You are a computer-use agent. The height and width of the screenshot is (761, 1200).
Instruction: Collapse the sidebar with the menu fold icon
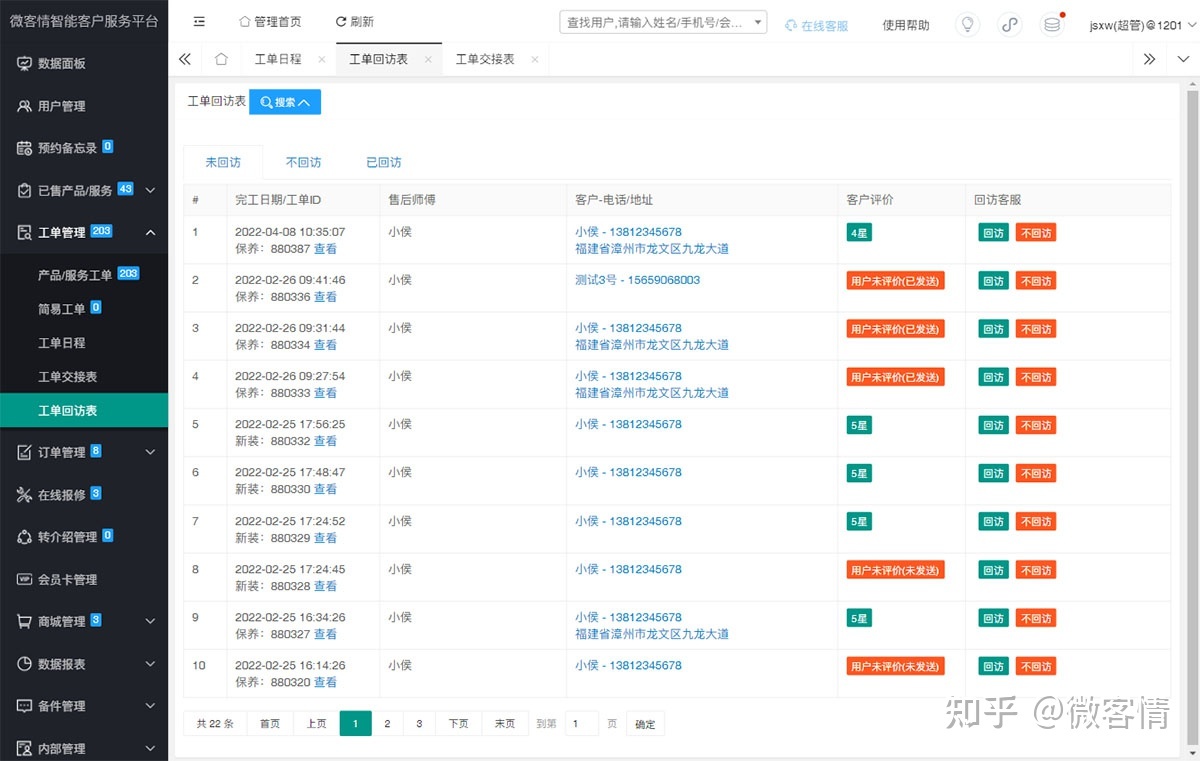coord(199,21)
